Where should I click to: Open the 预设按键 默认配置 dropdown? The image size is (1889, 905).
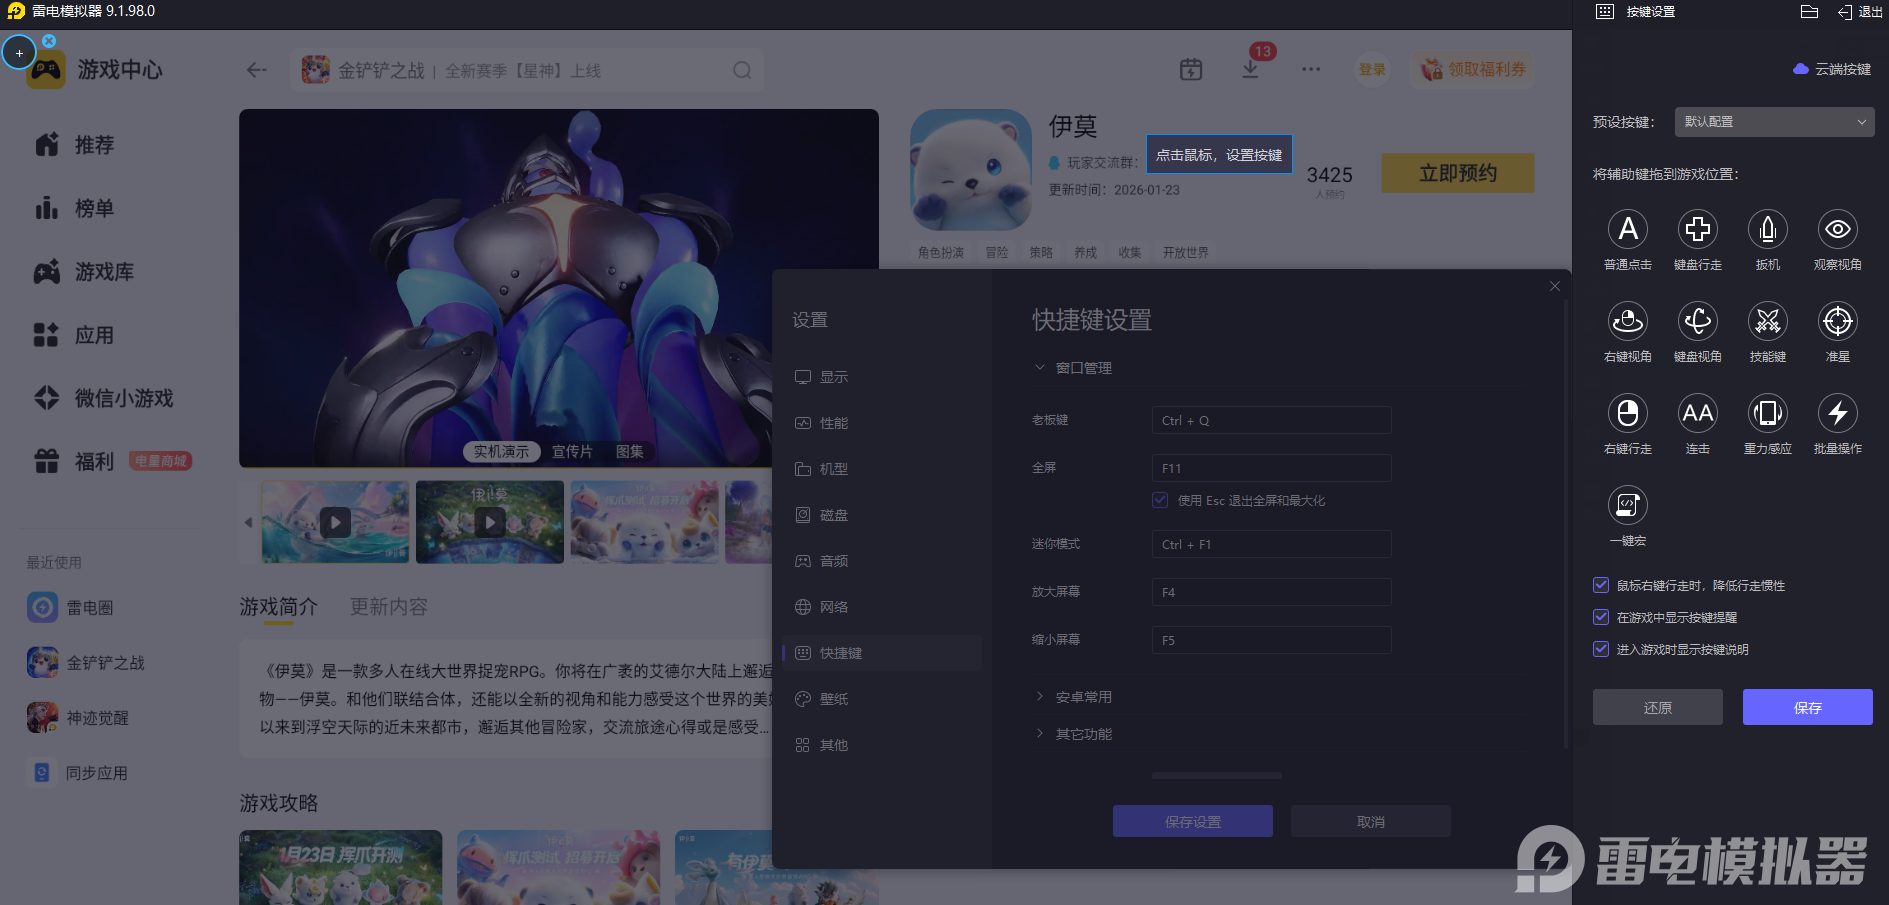pos(1775,122)
